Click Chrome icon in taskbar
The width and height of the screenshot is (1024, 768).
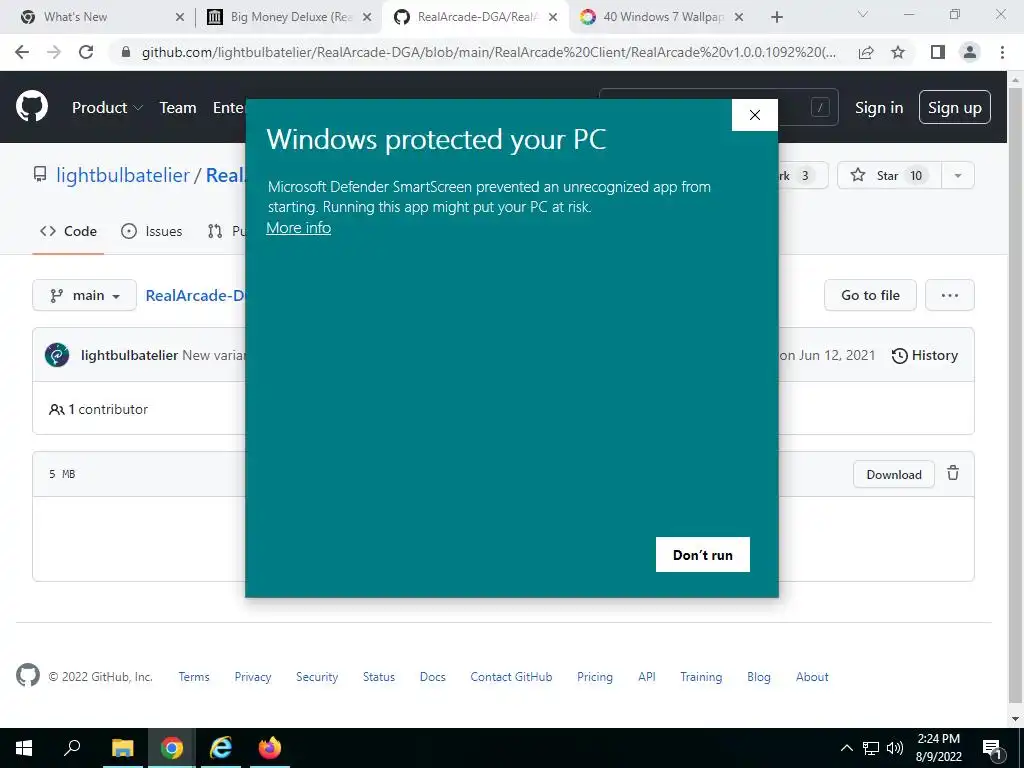click(x=172, y=748)
